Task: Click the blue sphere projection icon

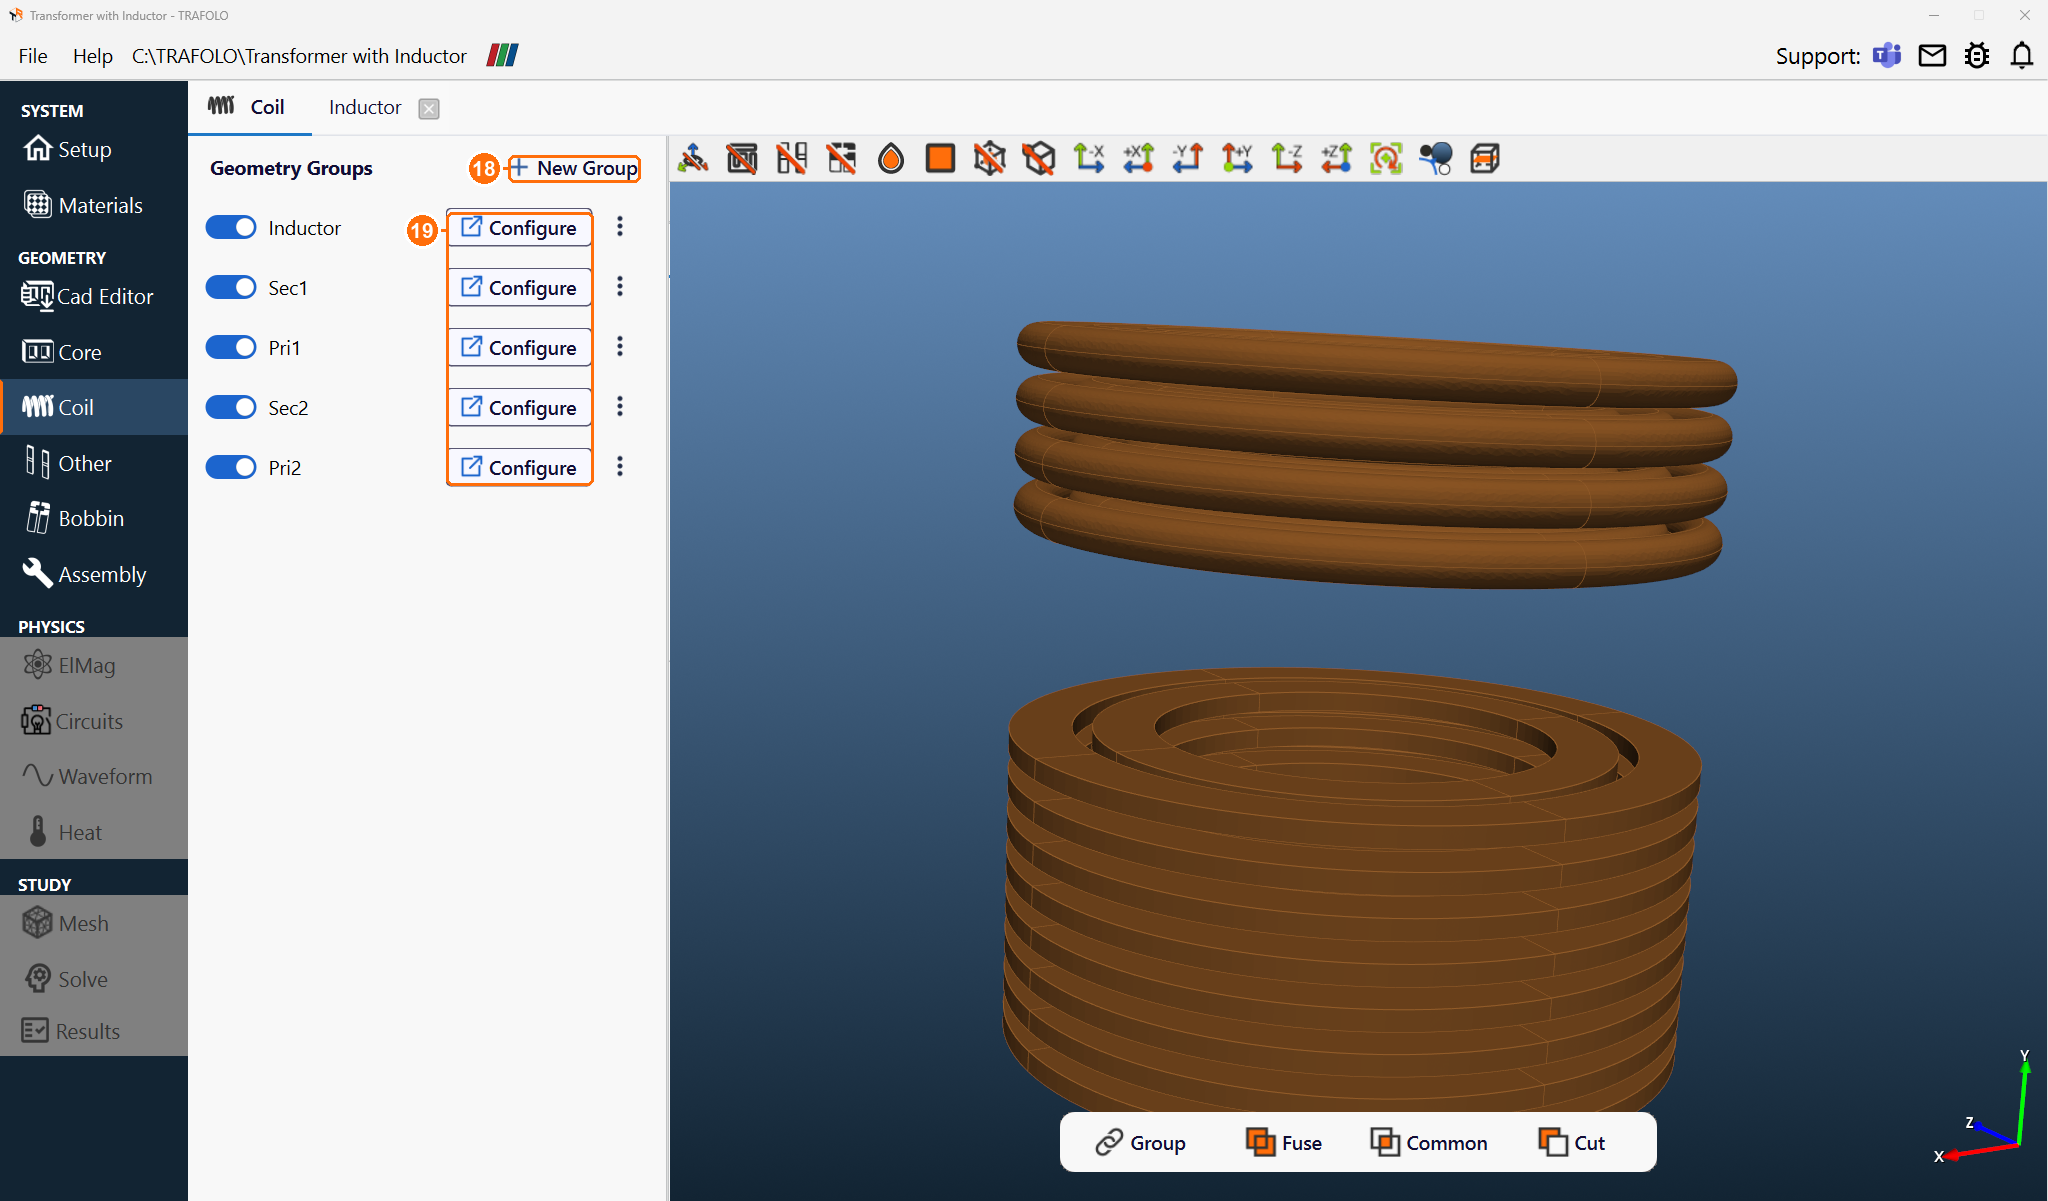Action: [x=1435, y=158]
